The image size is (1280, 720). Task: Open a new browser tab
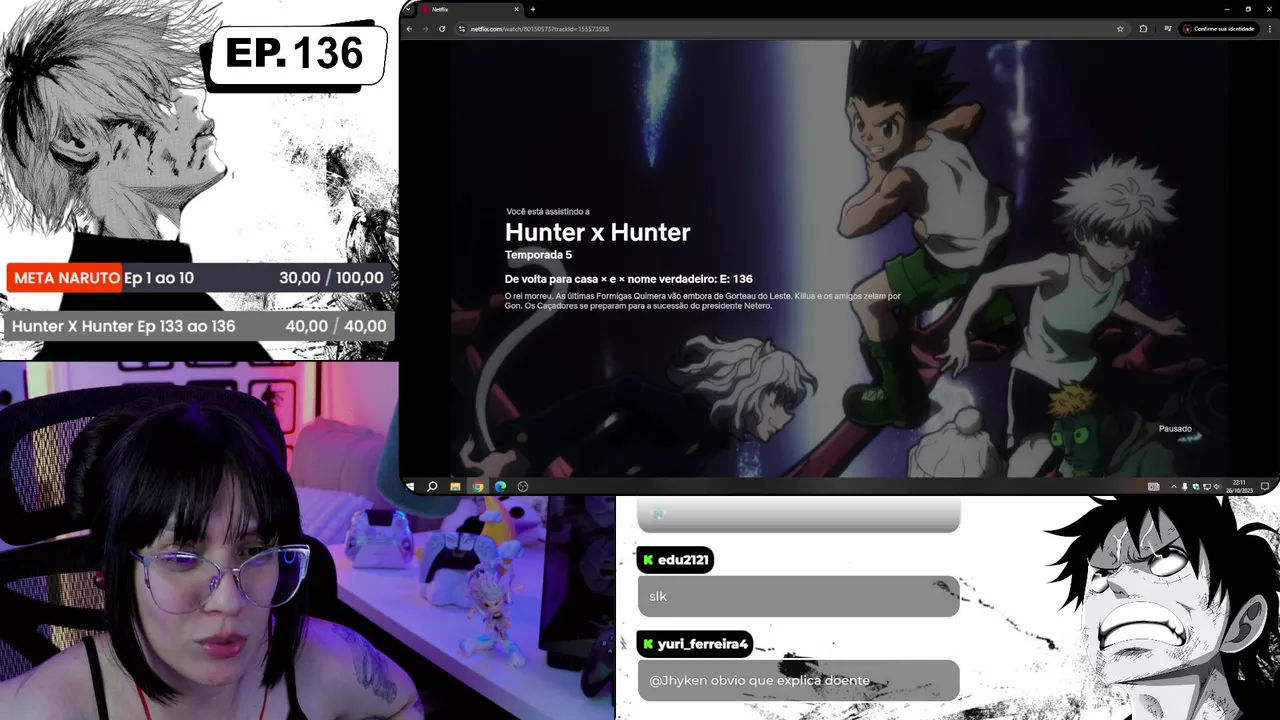click(533, 9)
